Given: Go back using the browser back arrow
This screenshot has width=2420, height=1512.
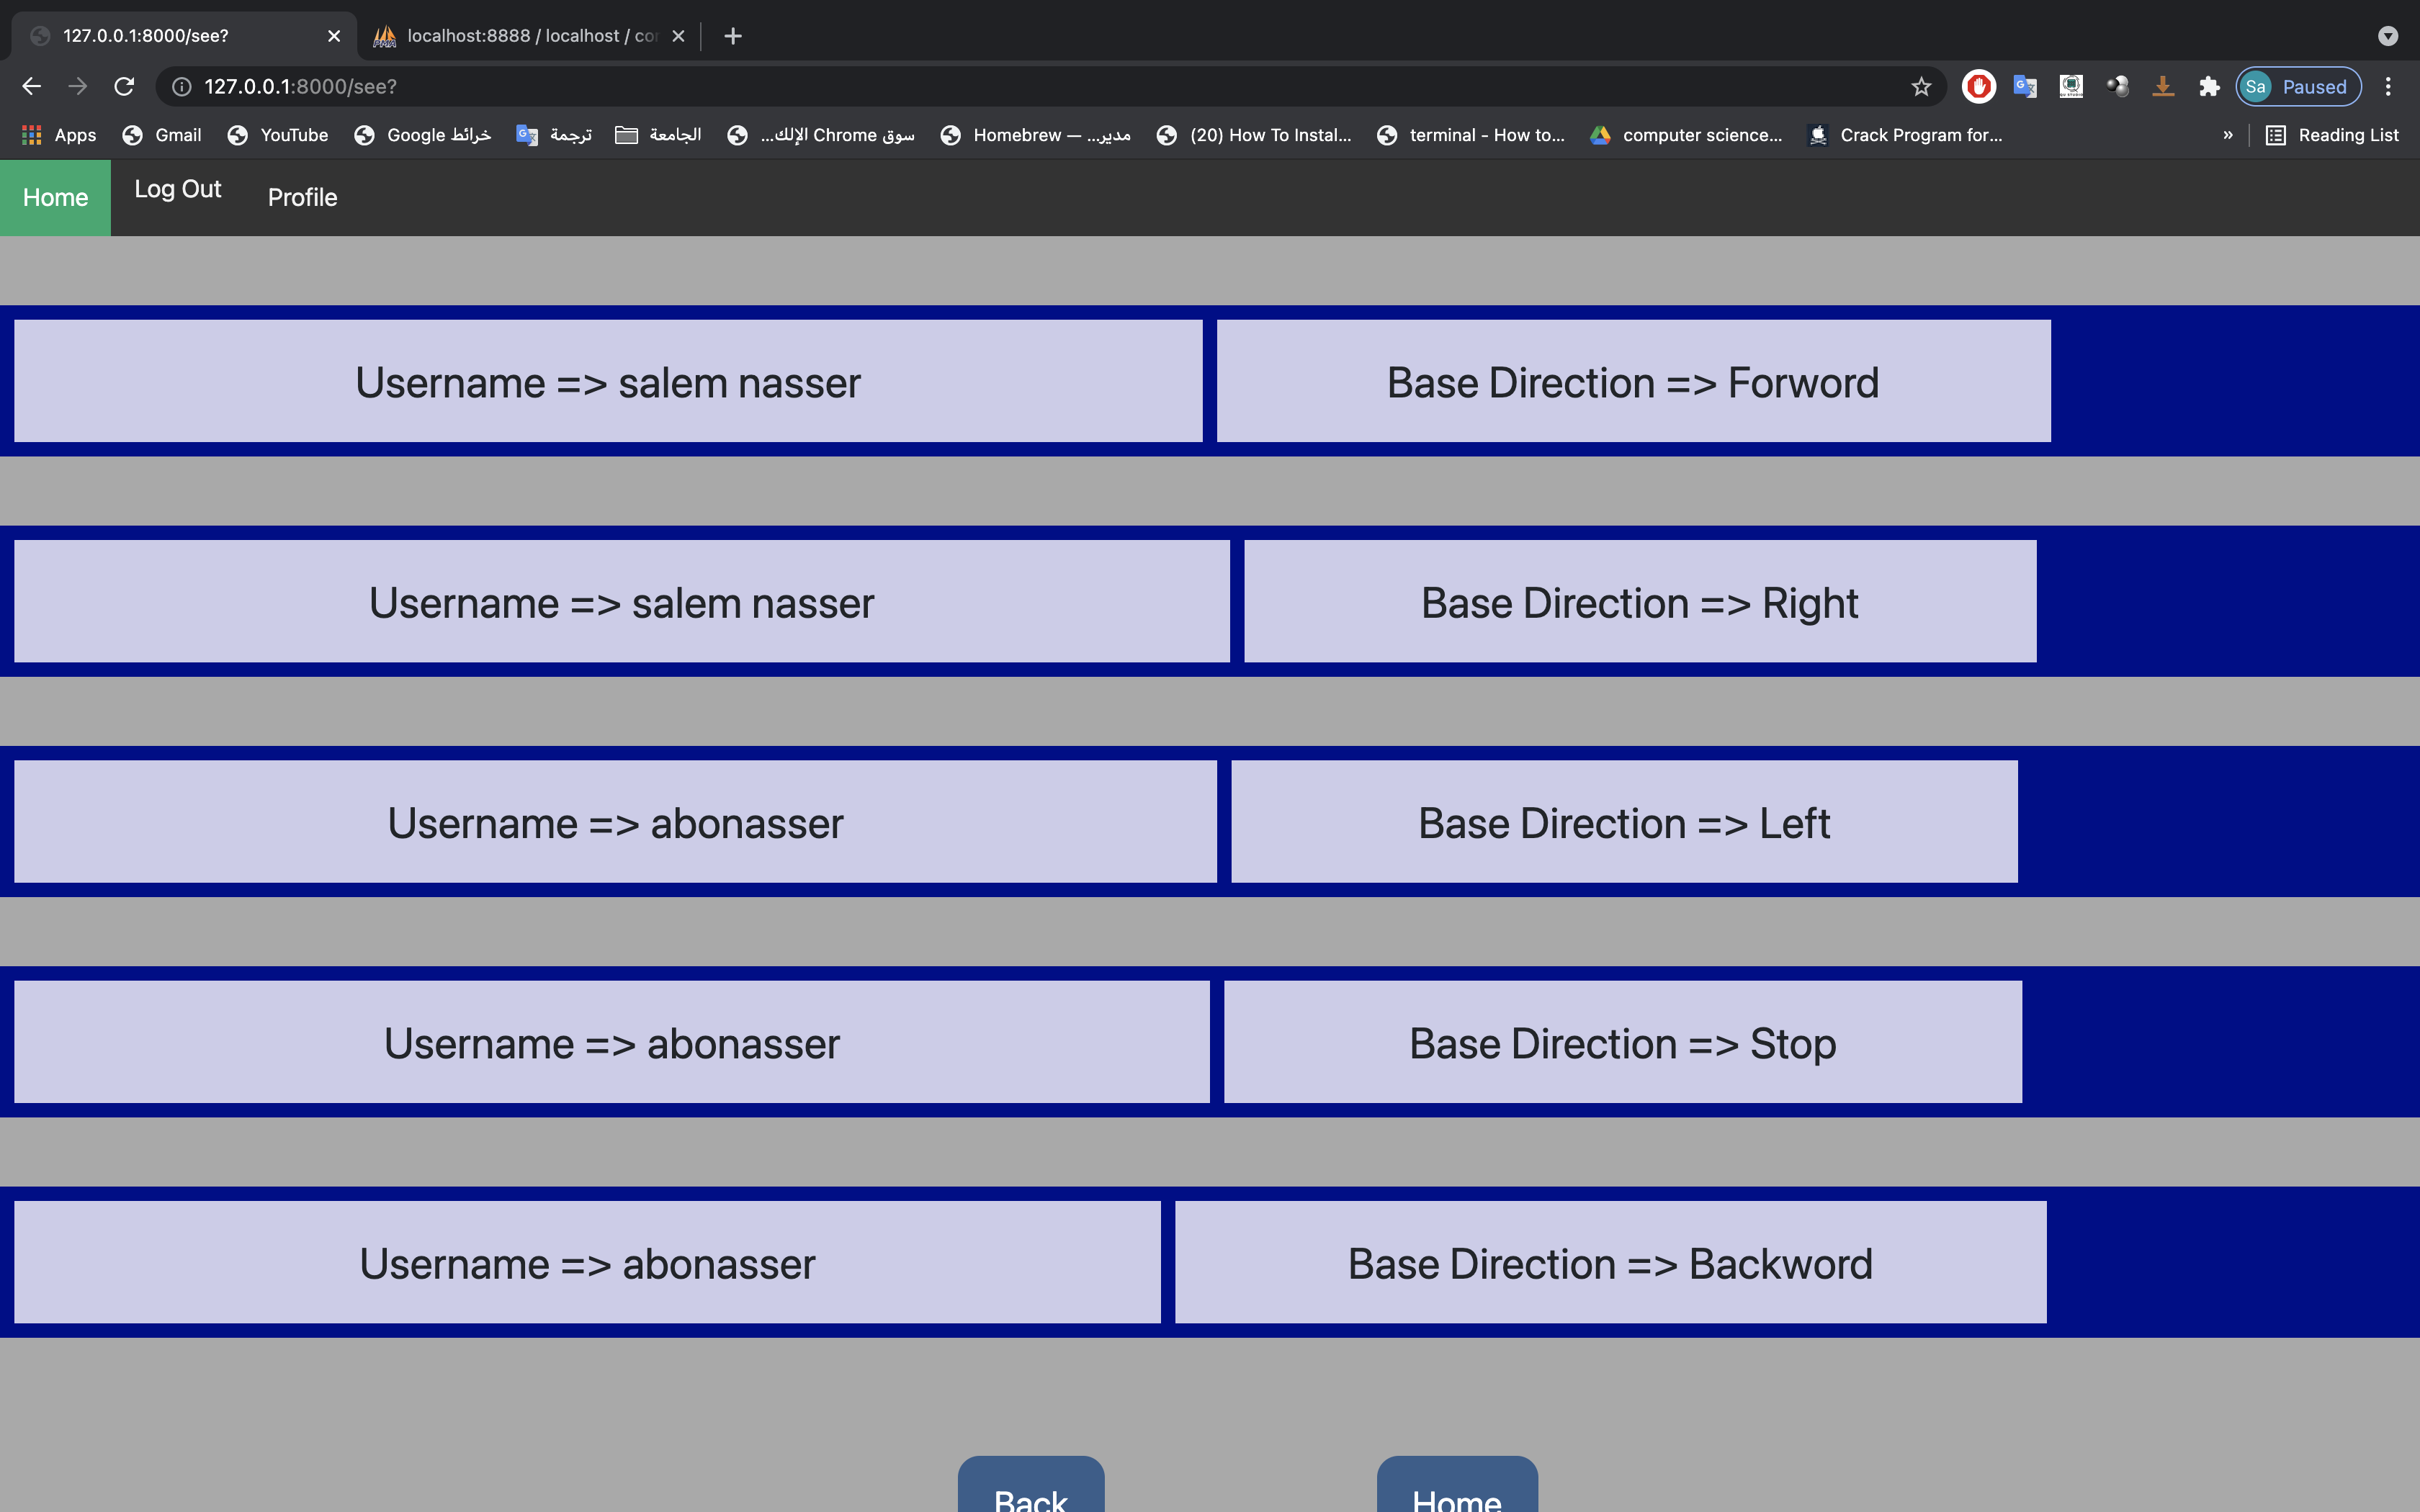Looking at the screenshot, I should (x=31, y=87).
